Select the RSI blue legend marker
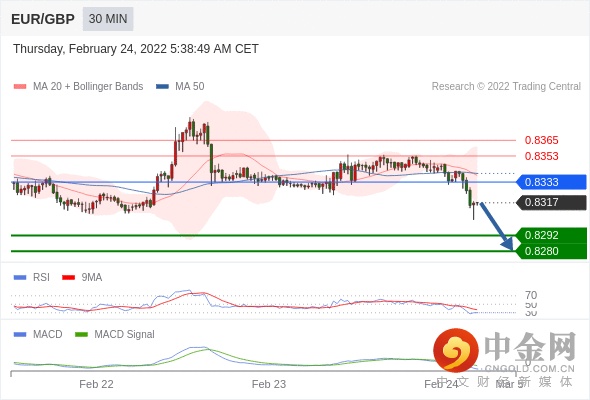590x400 pixels. point(20,278)
